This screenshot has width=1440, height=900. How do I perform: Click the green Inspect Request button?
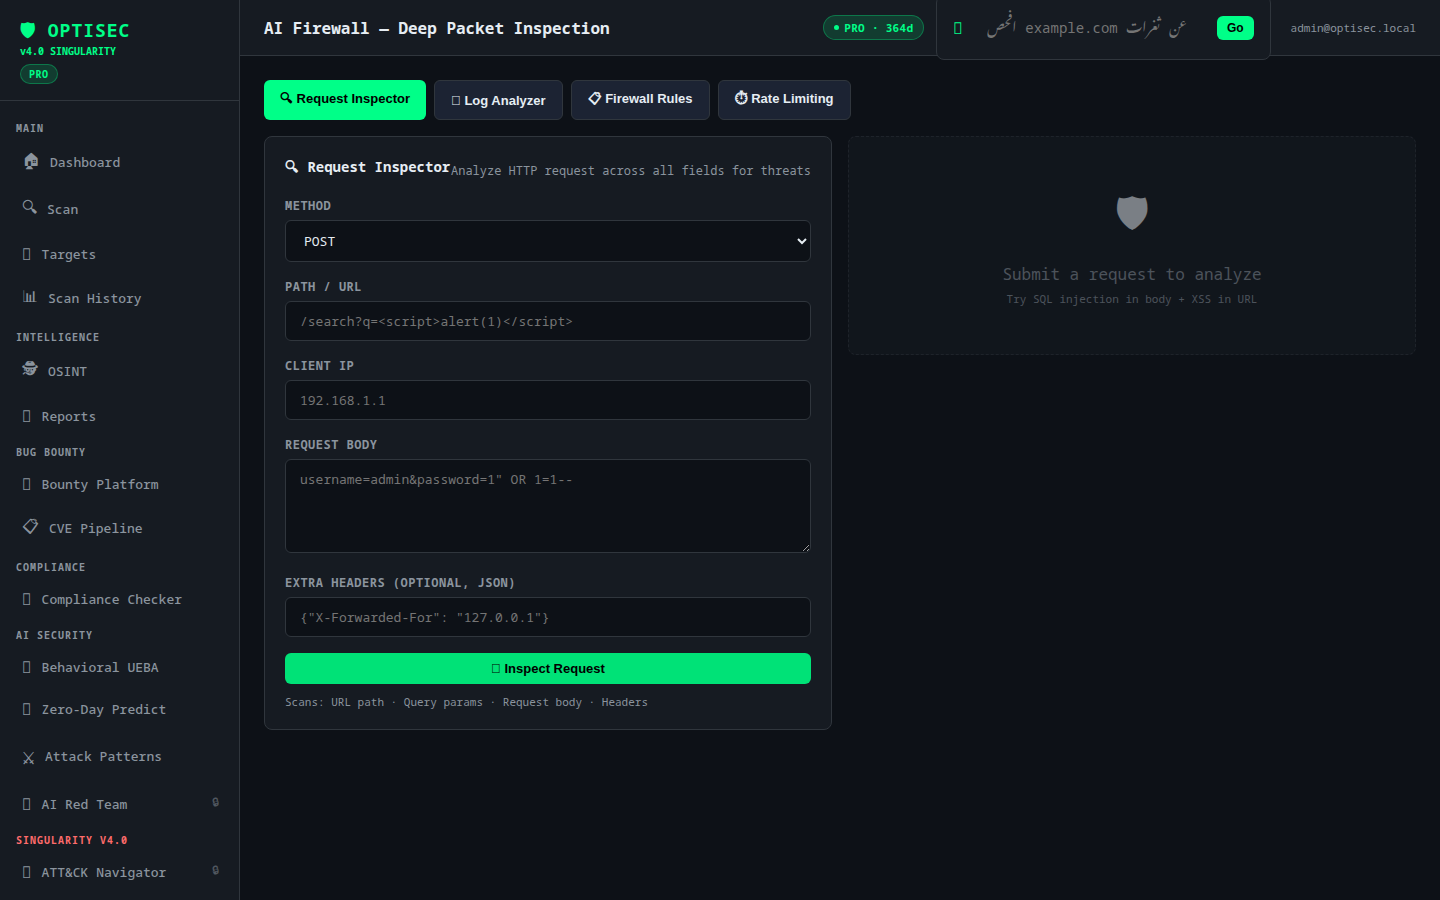point(548,668)
